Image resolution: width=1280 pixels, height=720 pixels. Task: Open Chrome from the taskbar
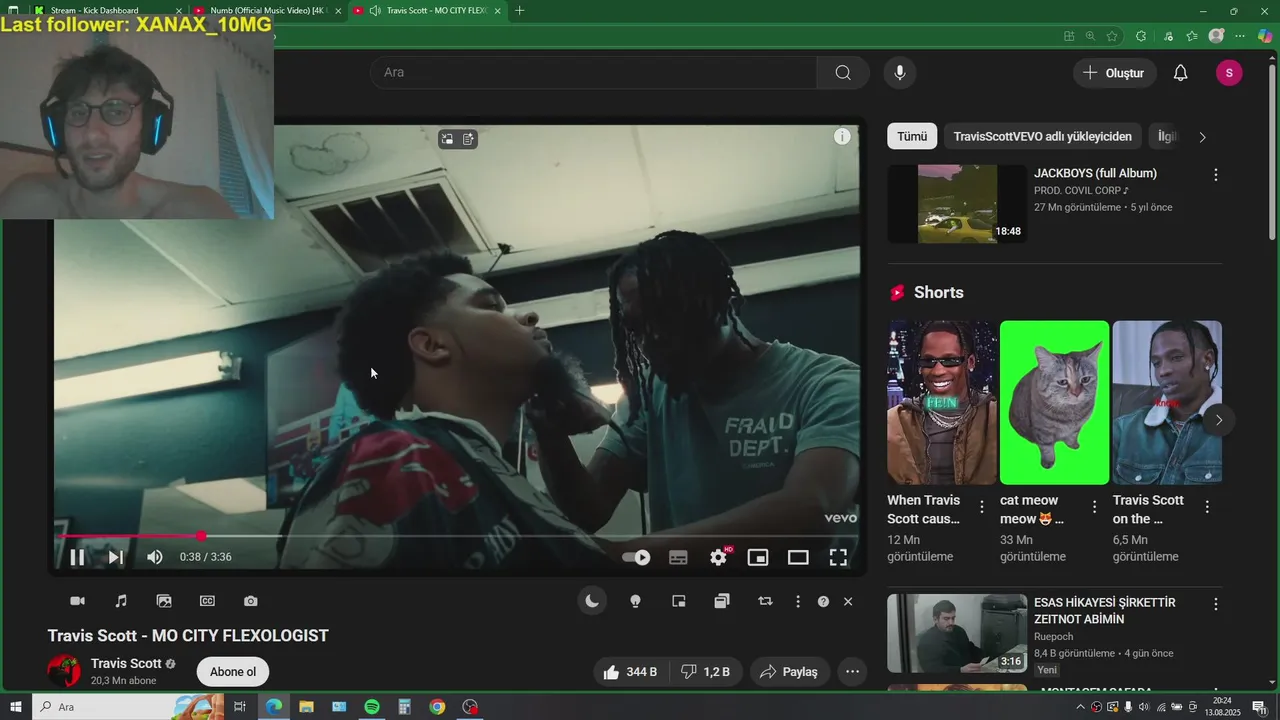point(437,707)
